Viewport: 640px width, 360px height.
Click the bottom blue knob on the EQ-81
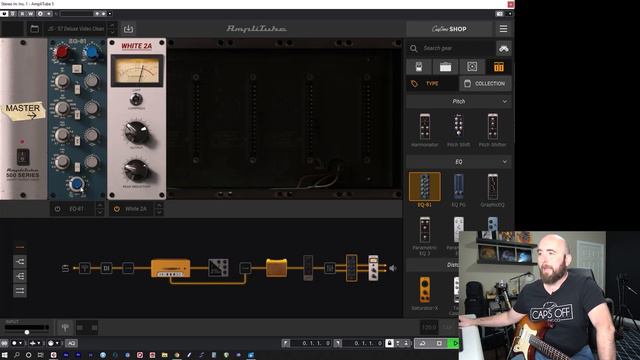coord(76,184)
